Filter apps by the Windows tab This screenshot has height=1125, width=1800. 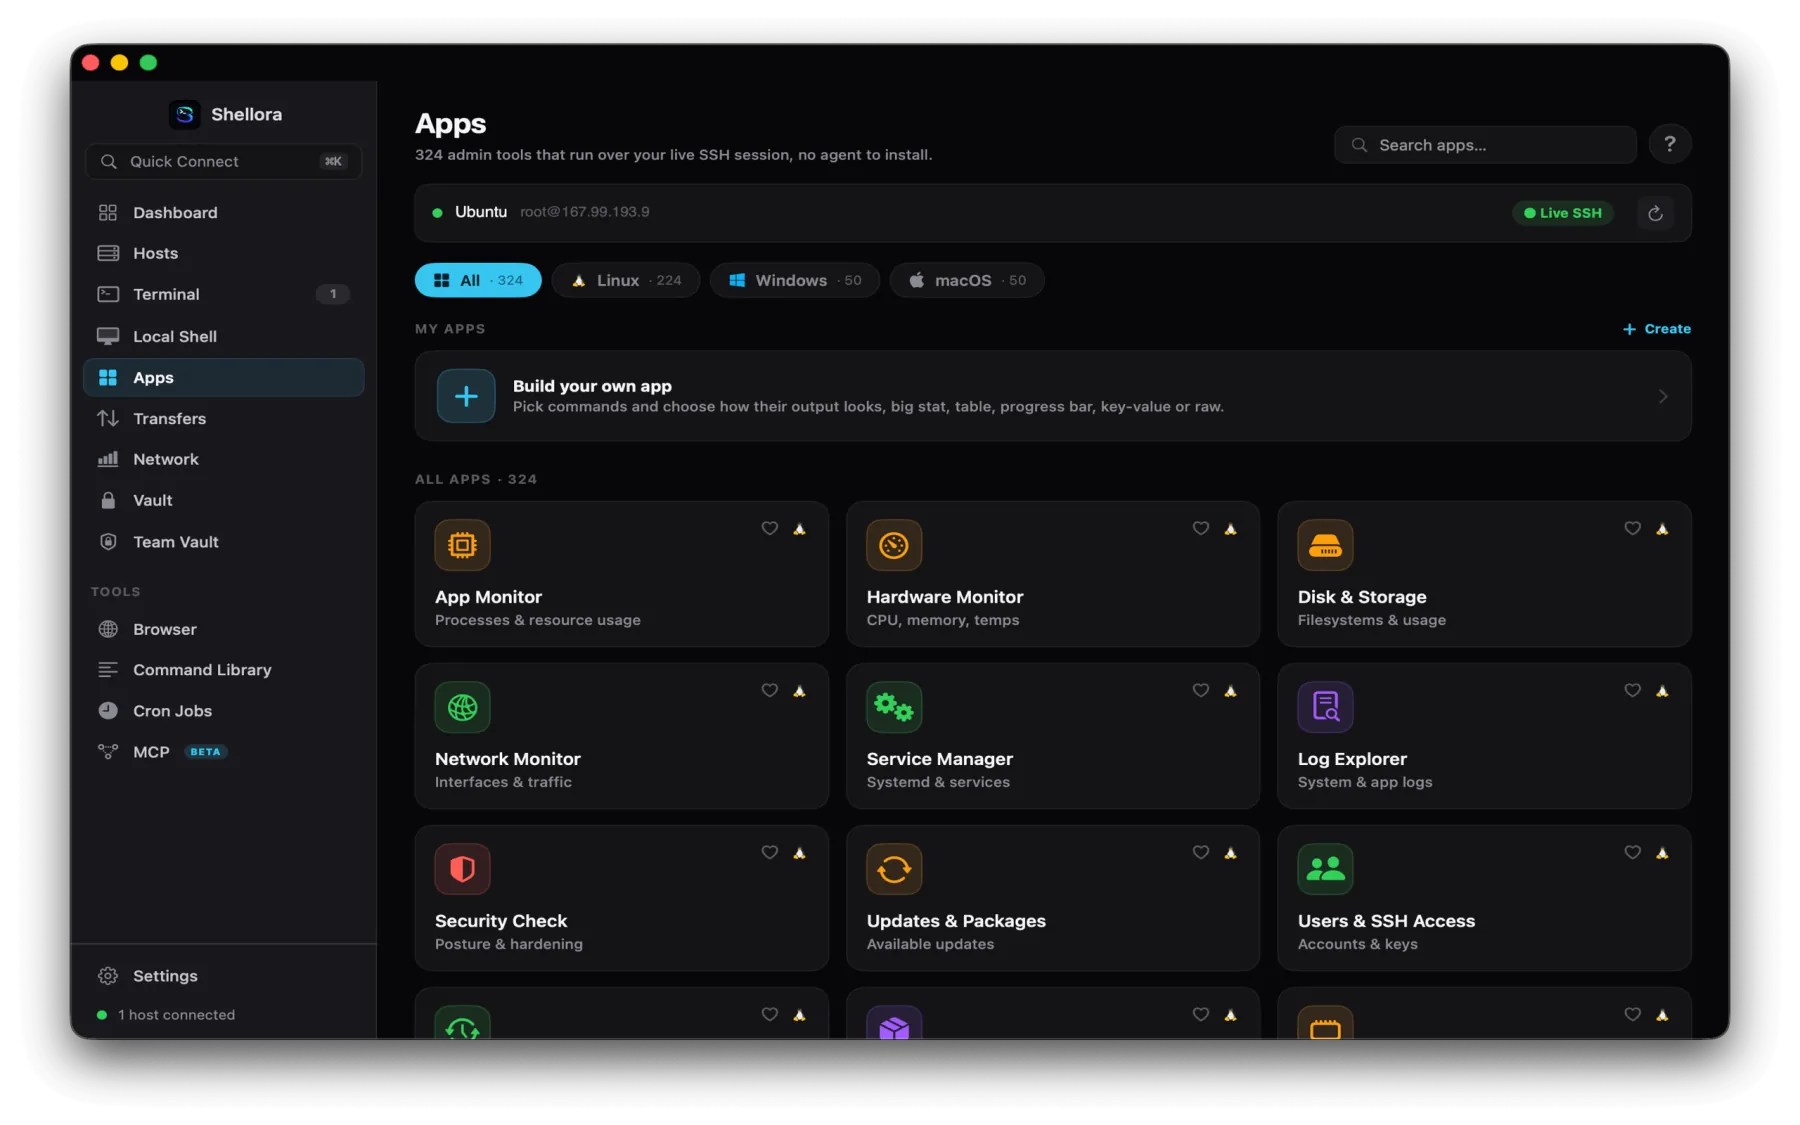coord(795,280)
